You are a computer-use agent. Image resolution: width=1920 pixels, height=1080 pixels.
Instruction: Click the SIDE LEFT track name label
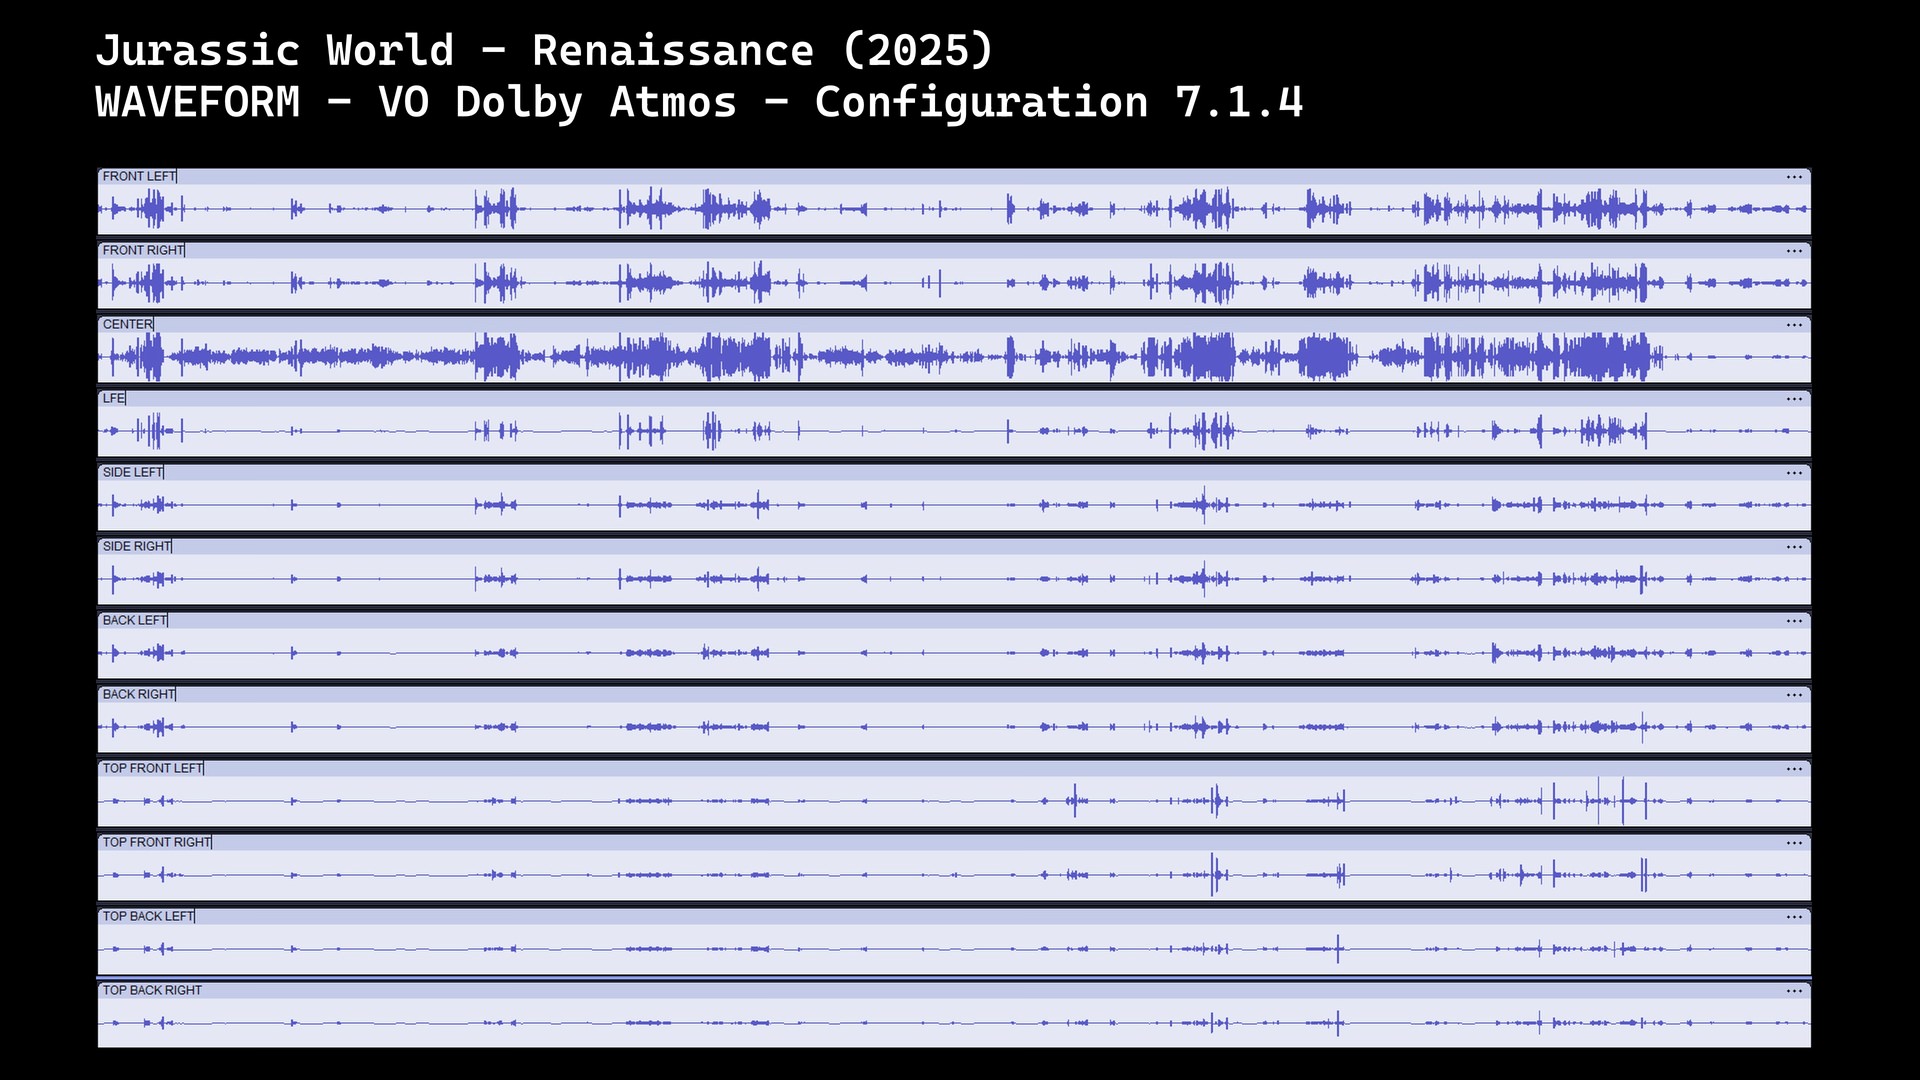pyautogui.click(x=132, y=473)
